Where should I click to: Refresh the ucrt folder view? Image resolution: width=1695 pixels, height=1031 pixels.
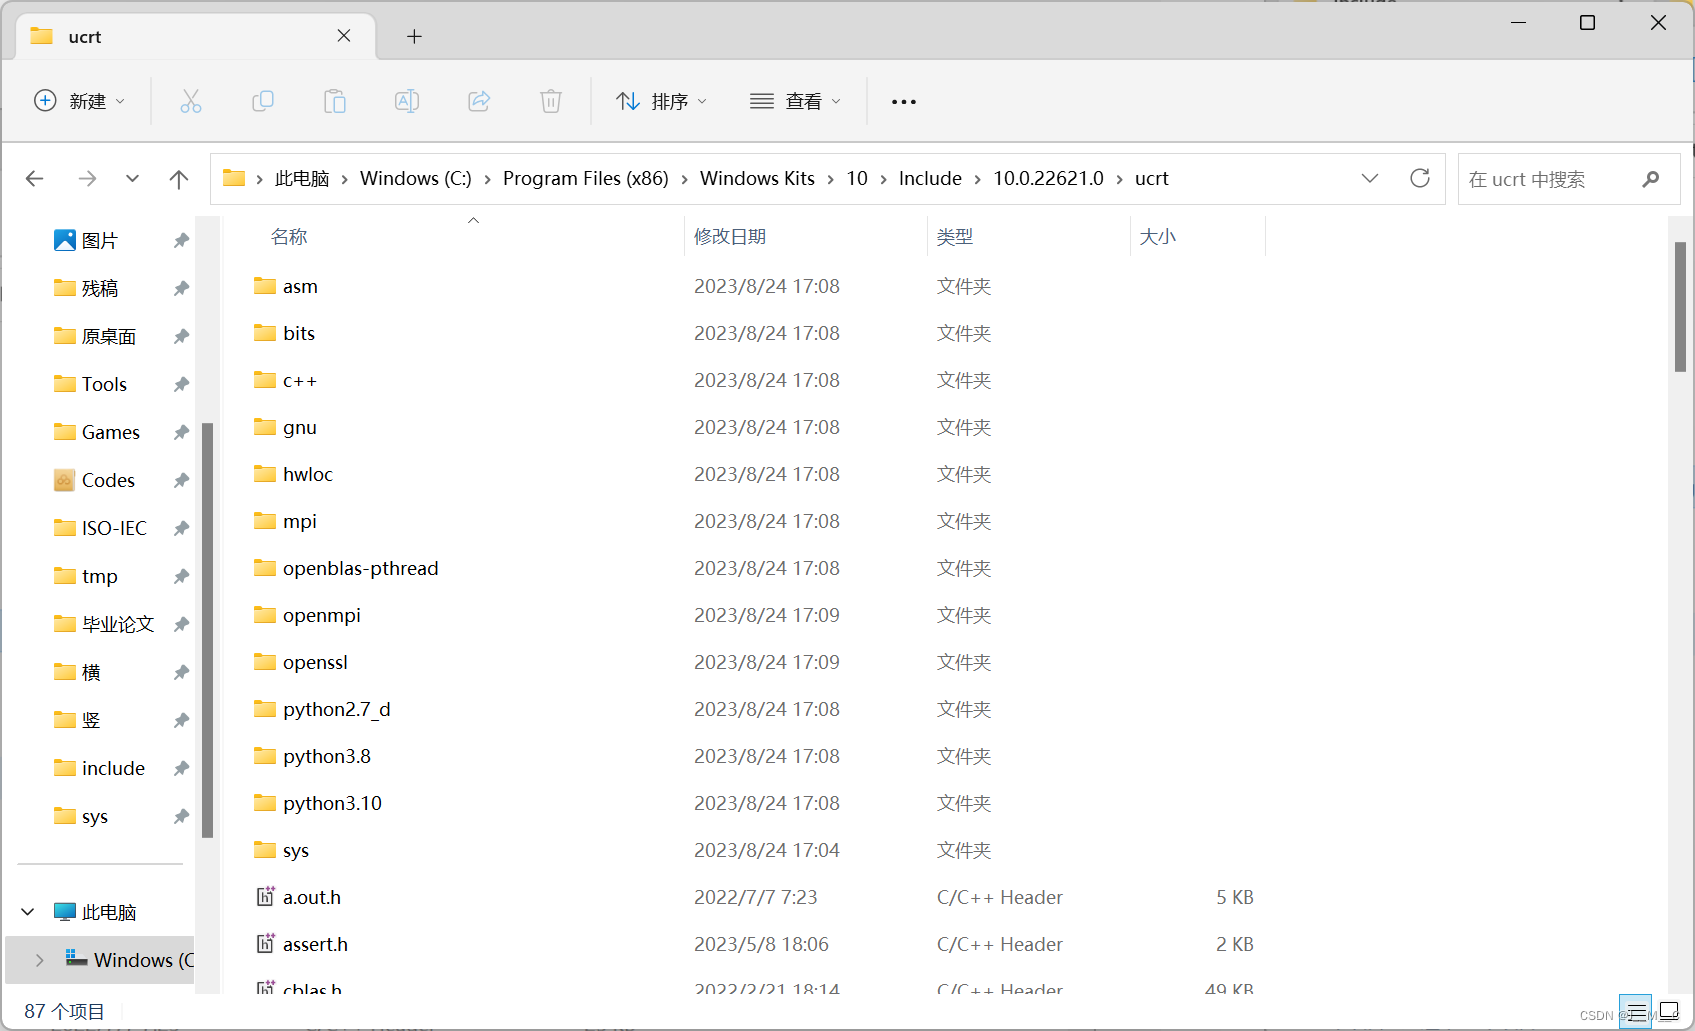[x=1420, y=178]
